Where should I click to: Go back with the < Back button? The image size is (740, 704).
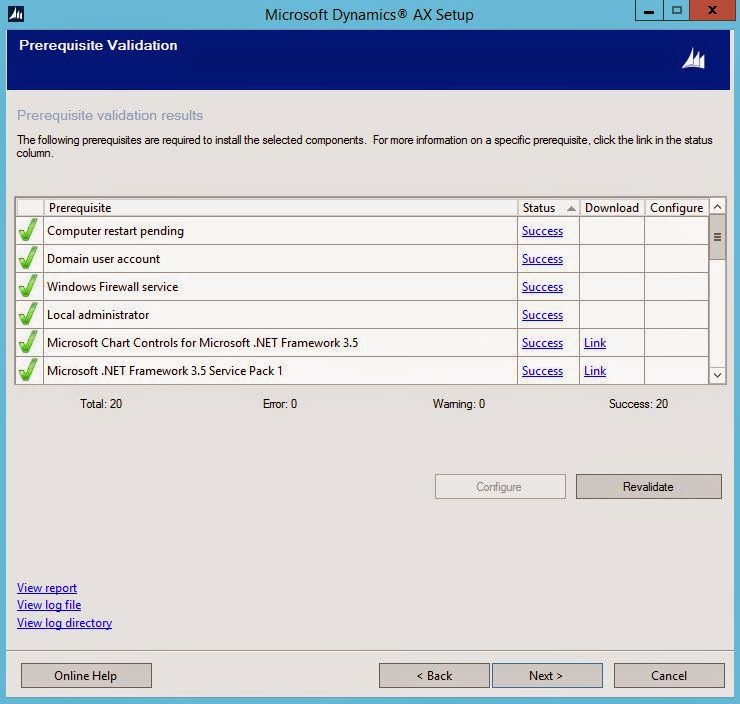(x=434, y=675)
